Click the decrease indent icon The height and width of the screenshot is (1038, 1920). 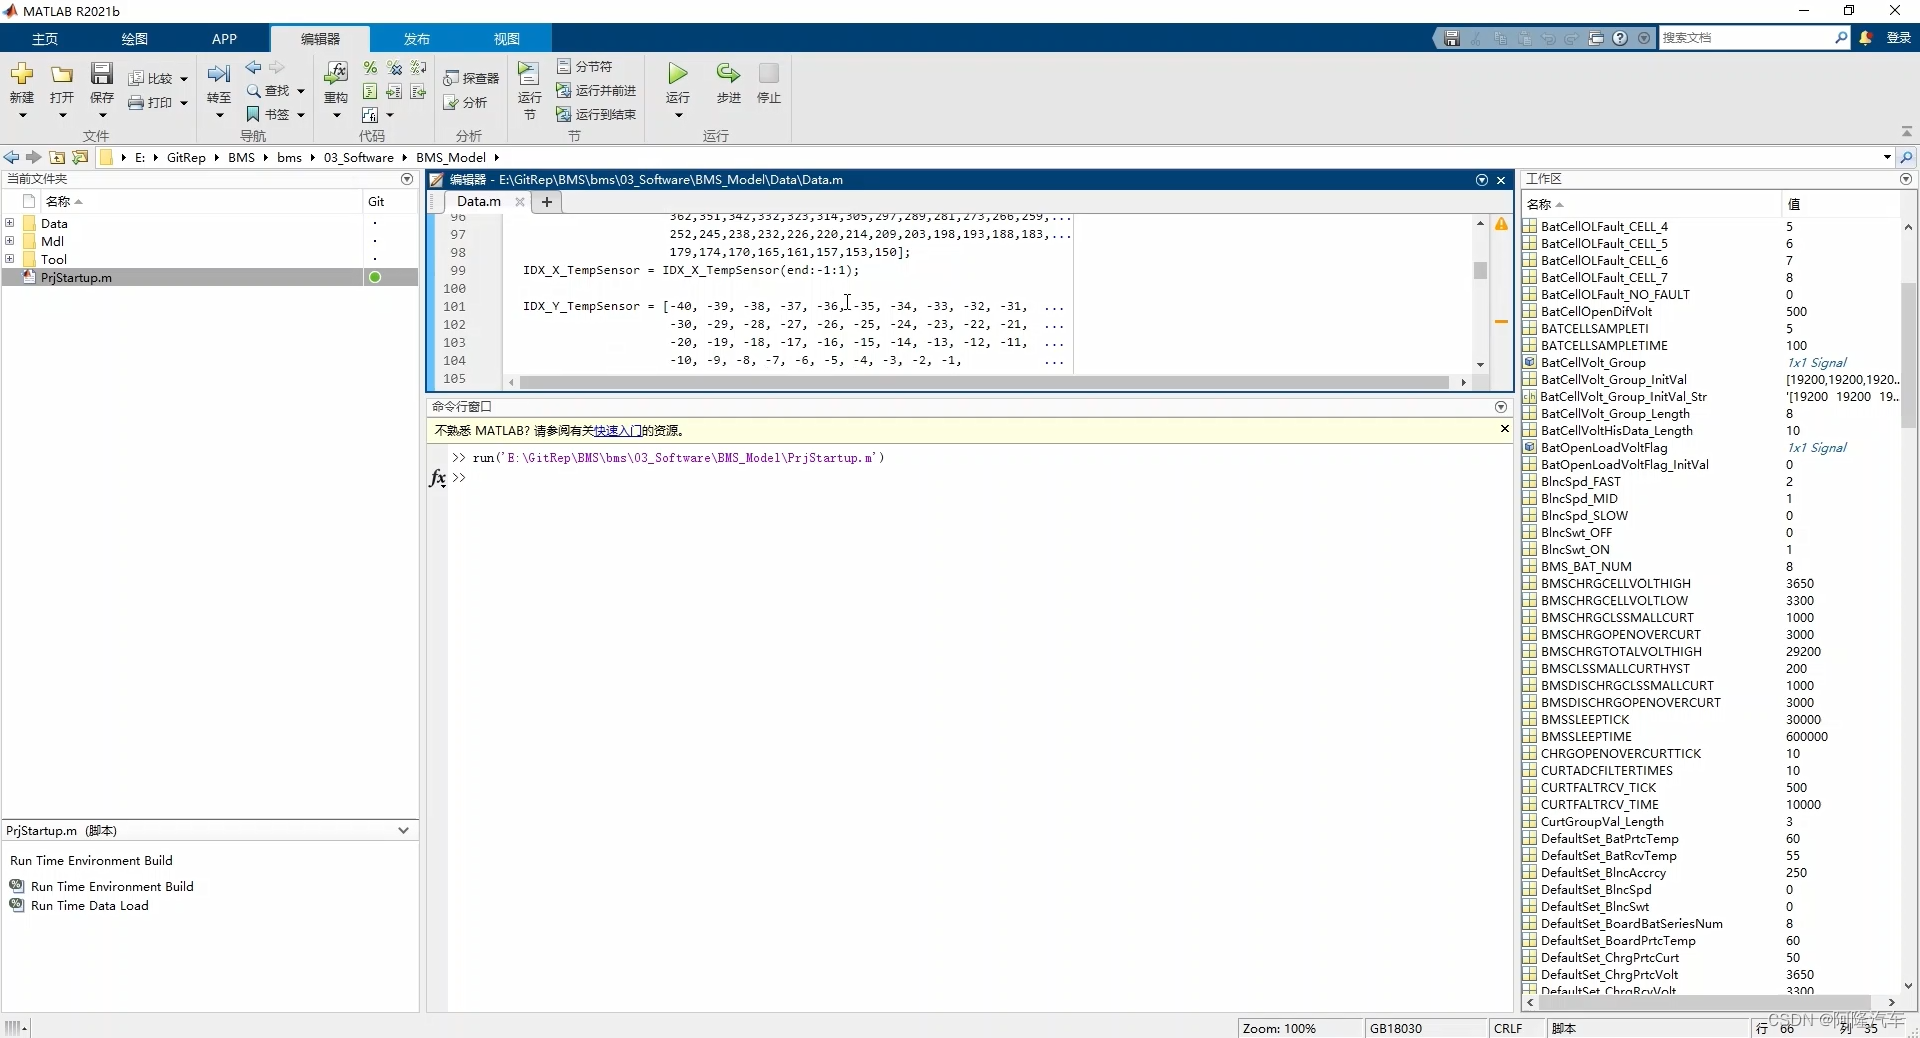pyautogui.click(x=418, y=91)
